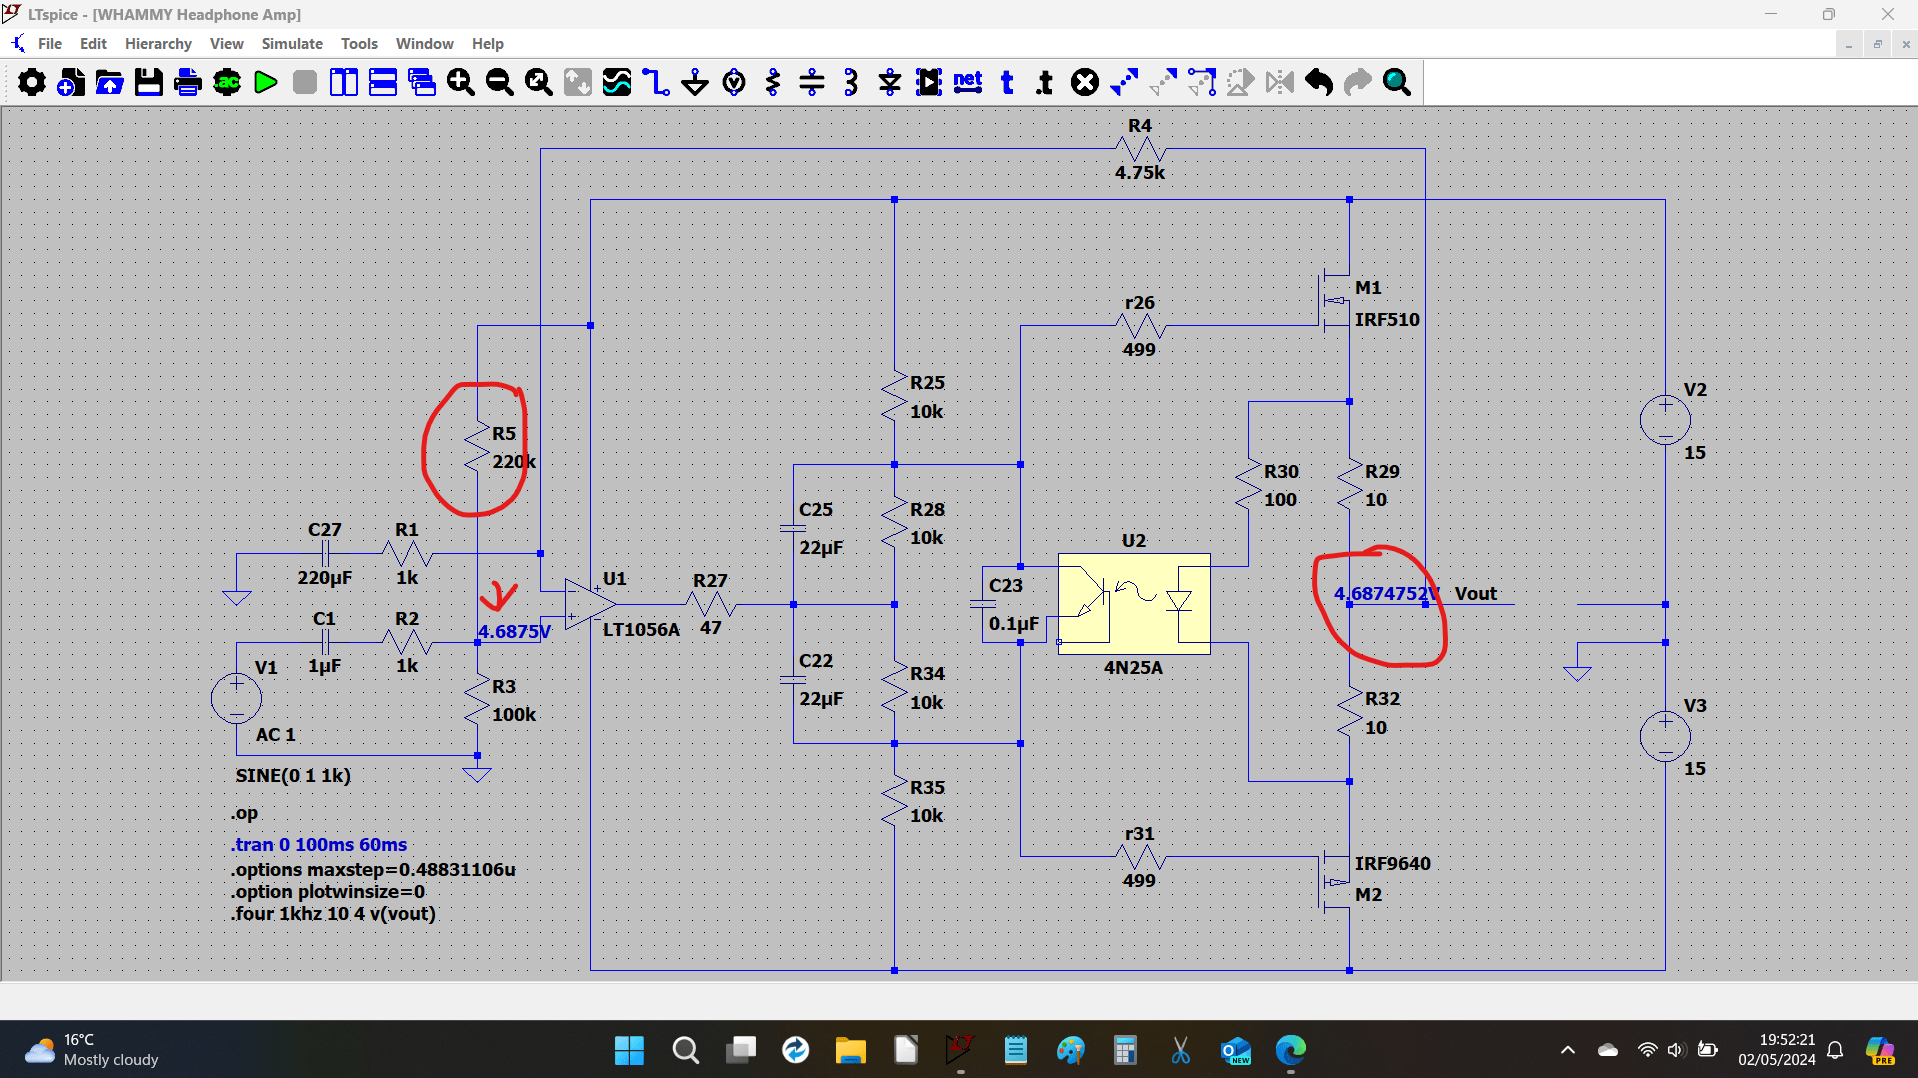Open the Find magnifier tool
Viewport: 1918px width, 1078px height.
click(x=1397, y=82)
